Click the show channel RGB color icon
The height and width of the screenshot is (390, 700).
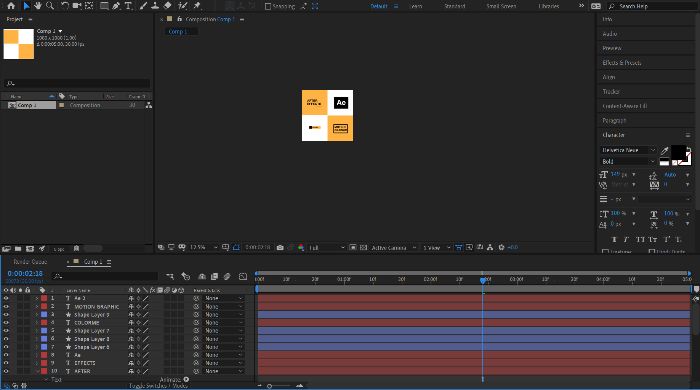(x=301, y=247)
